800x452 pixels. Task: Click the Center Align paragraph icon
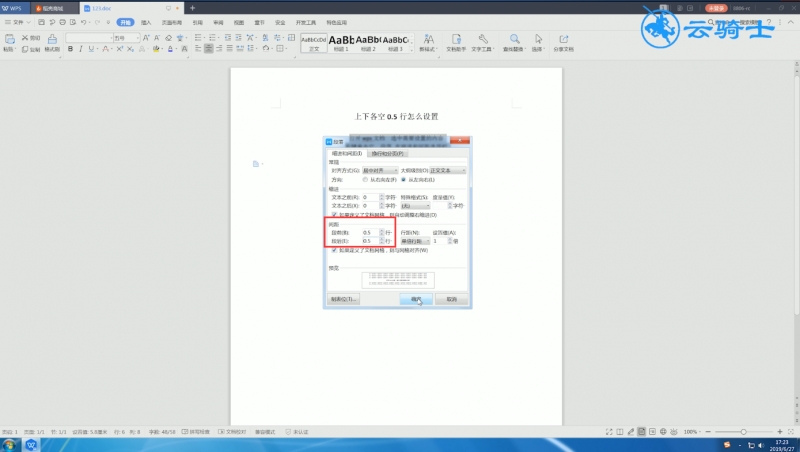(209, 48)
